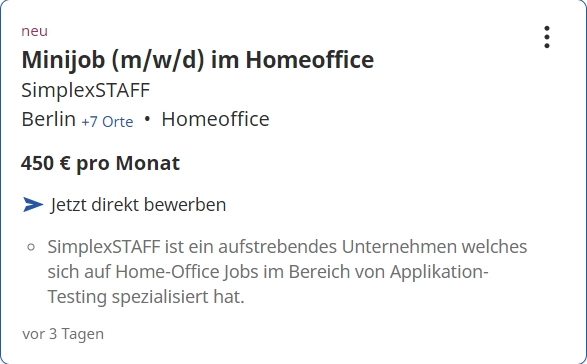Click the word Monat in the salary line
587x364 pixels.
coord(148,163)
